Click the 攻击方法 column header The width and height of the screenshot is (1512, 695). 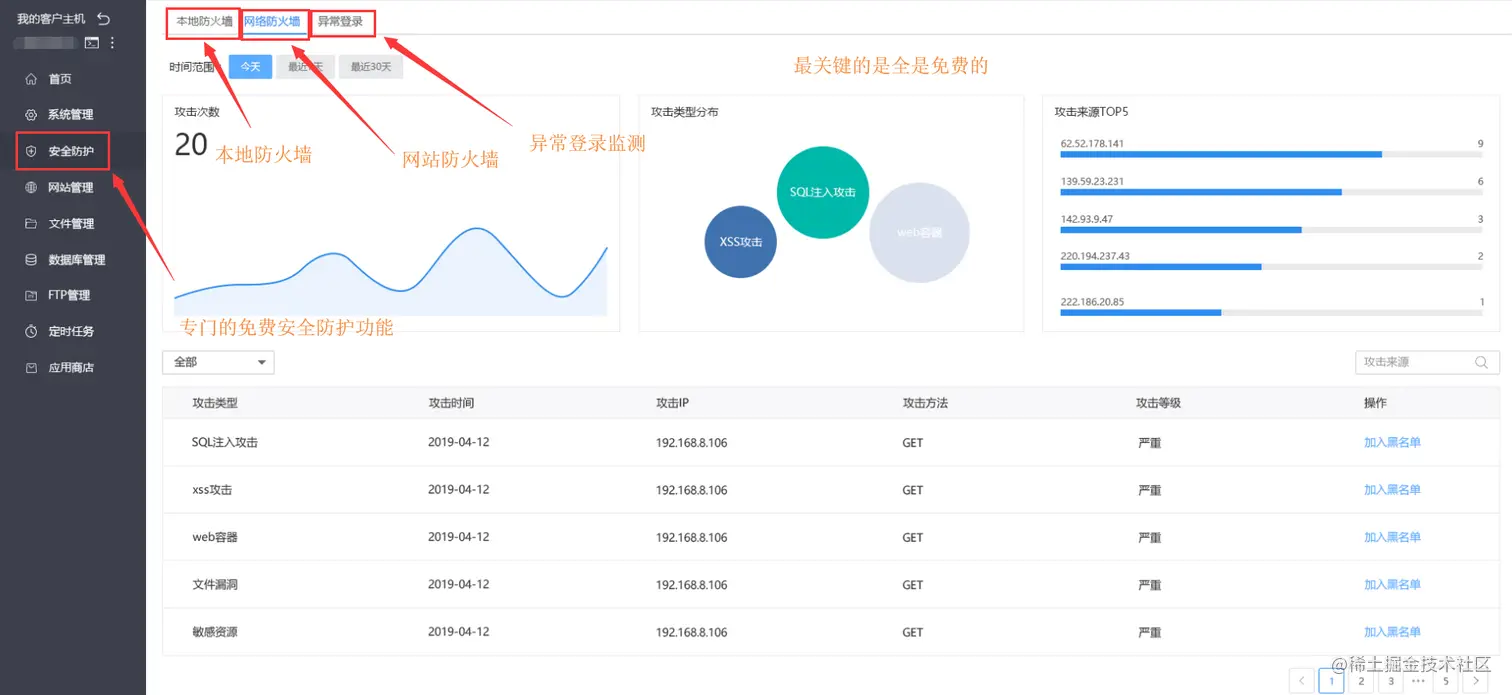pos(925,403)
